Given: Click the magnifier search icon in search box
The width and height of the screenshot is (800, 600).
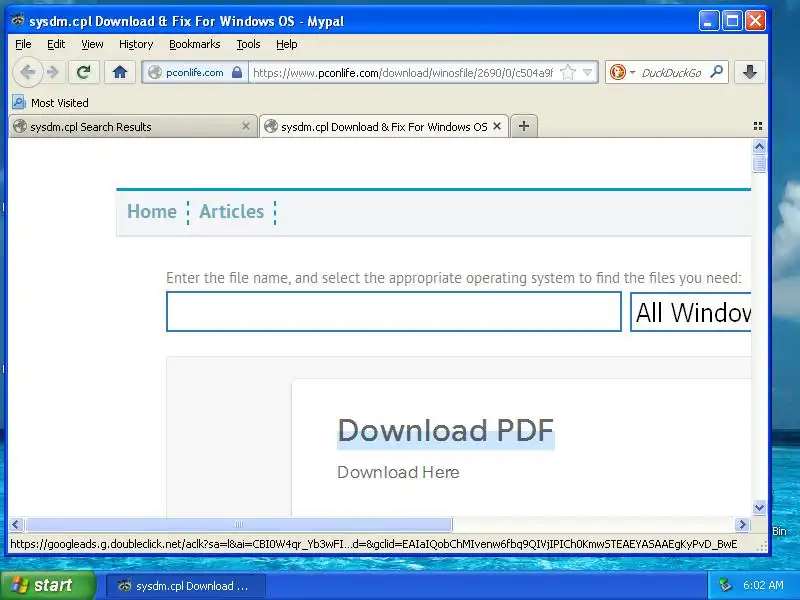Looking at the screenshot, I should pos(716,72).
